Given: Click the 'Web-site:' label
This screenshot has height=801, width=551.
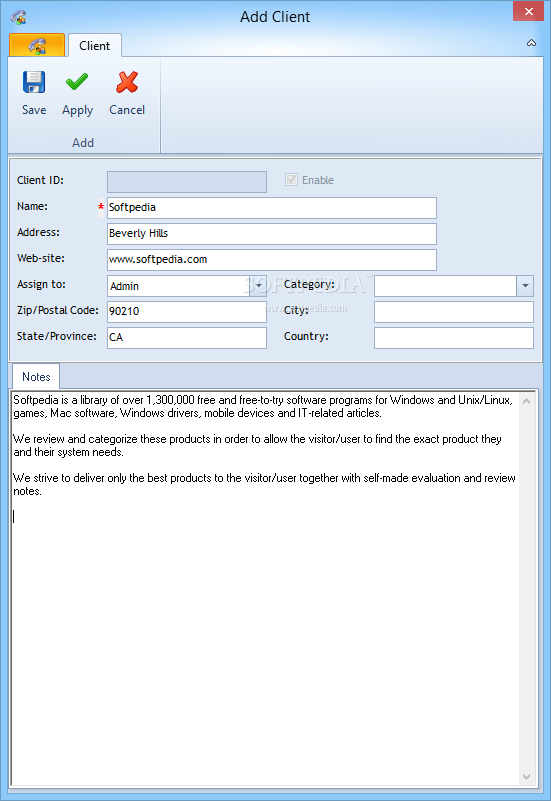Looking at the screenshot, I should click(41, 258).
